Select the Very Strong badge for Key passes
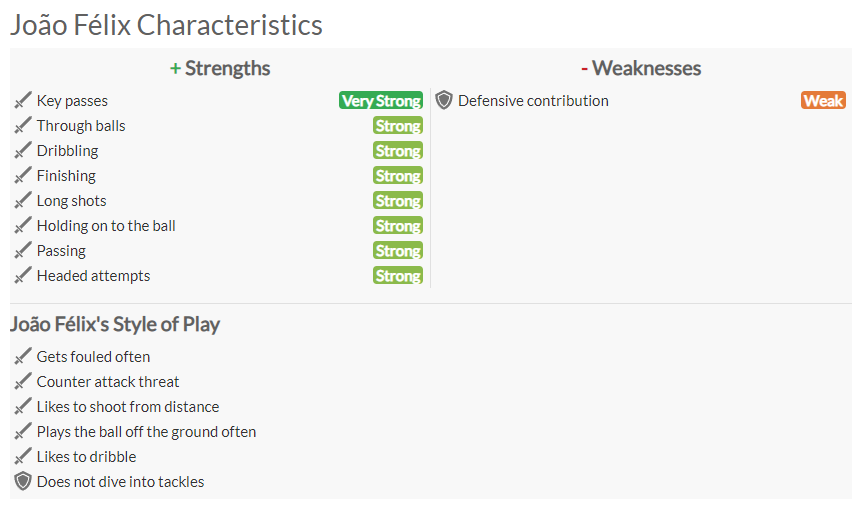 (381, 100)
